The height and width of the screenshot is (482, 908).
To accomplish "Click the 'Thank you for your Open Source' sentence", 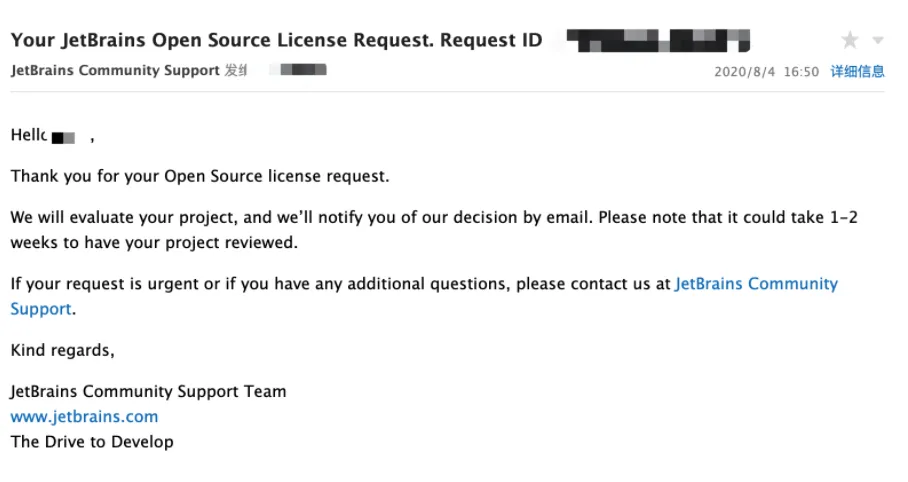I will coord(199,177).
